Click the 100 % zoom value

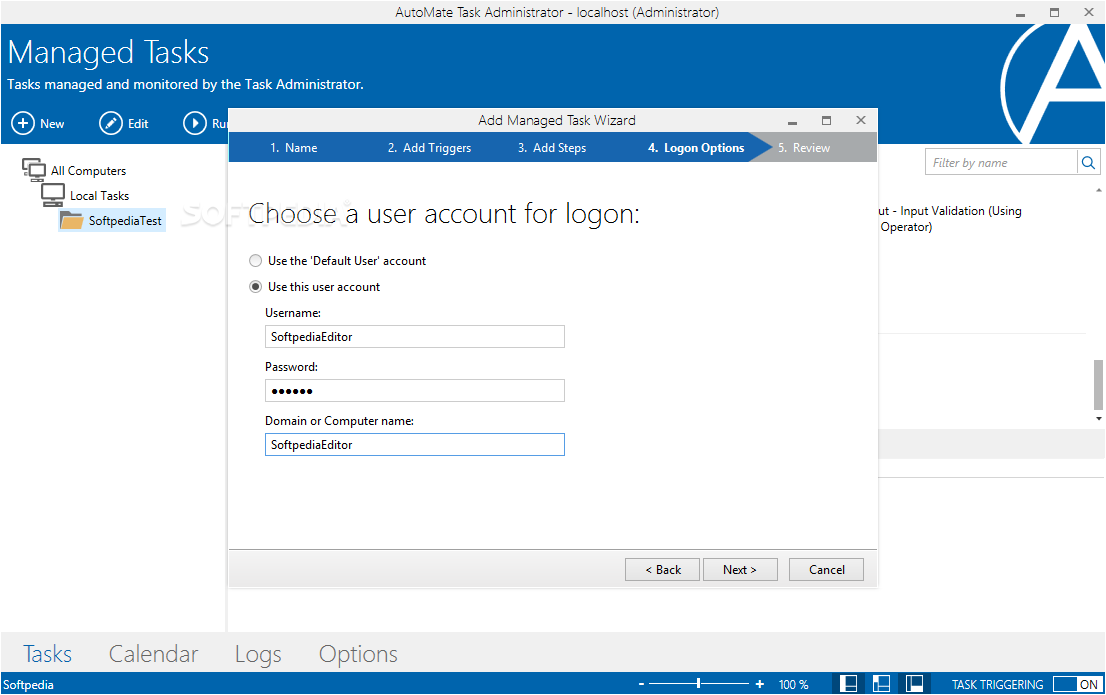[794, 685]
